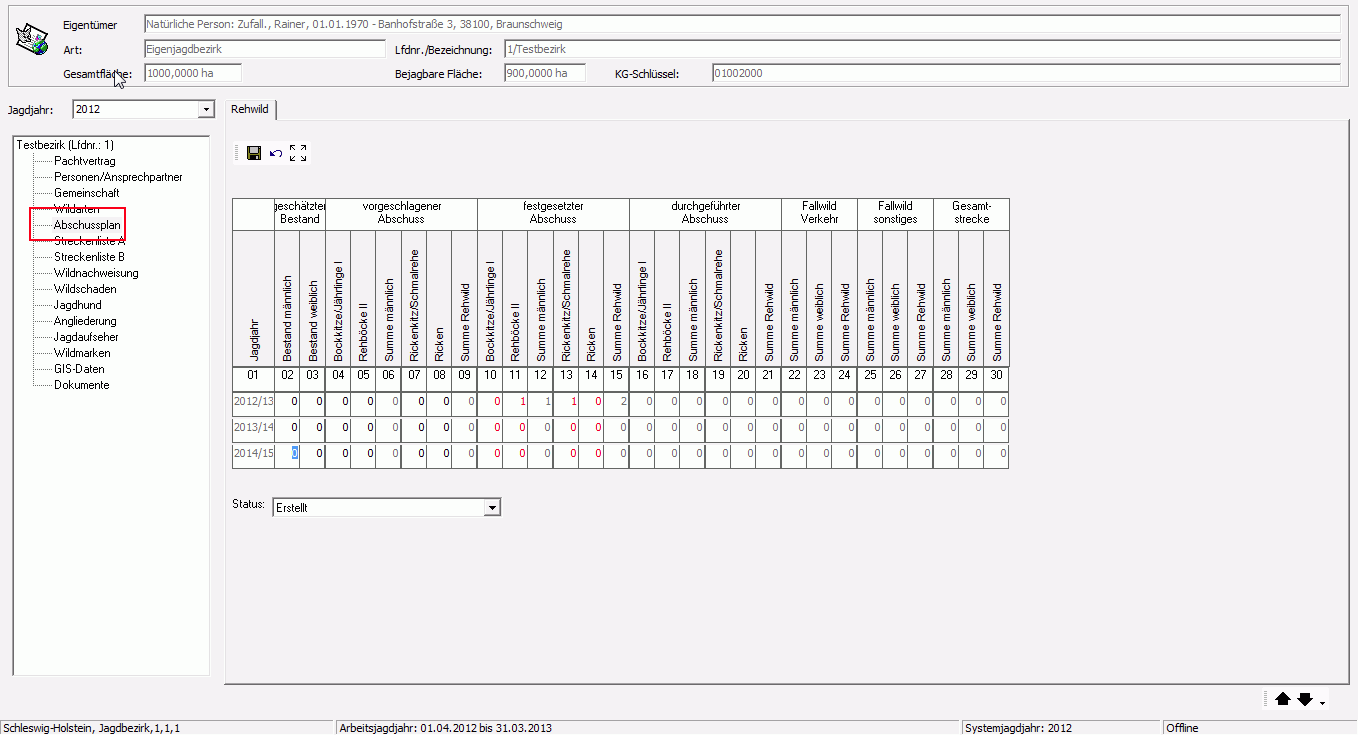
Task: Click the KG-Schlüssel field
Action: [x=1025, y=73]
